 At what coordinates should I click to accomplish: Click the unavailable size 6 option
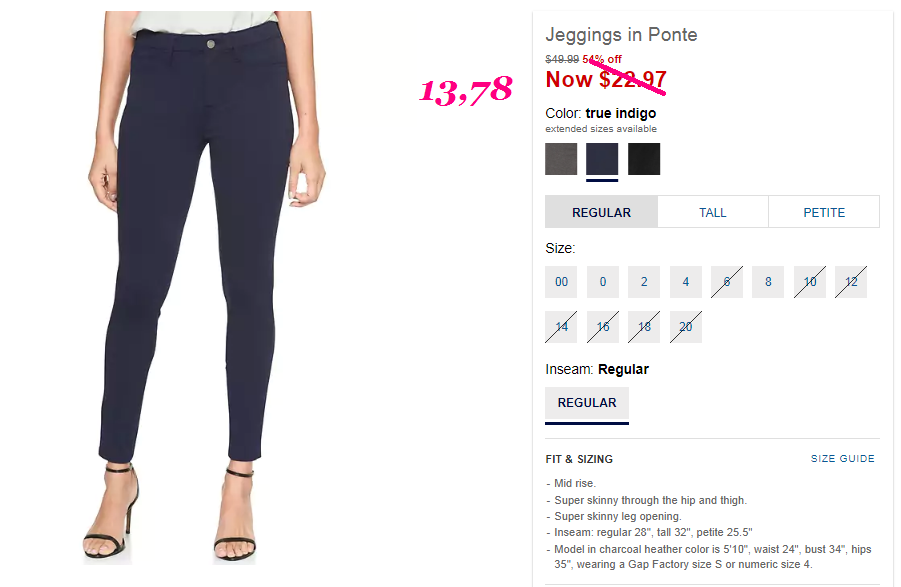tap(727, 282)
